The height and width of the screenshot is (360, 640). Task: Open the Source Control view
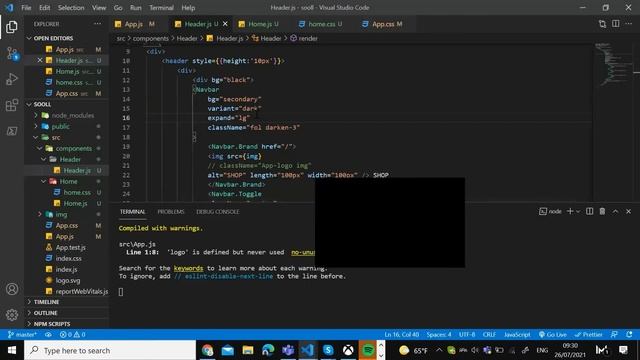pyautogui.click(x=12, y=53)
